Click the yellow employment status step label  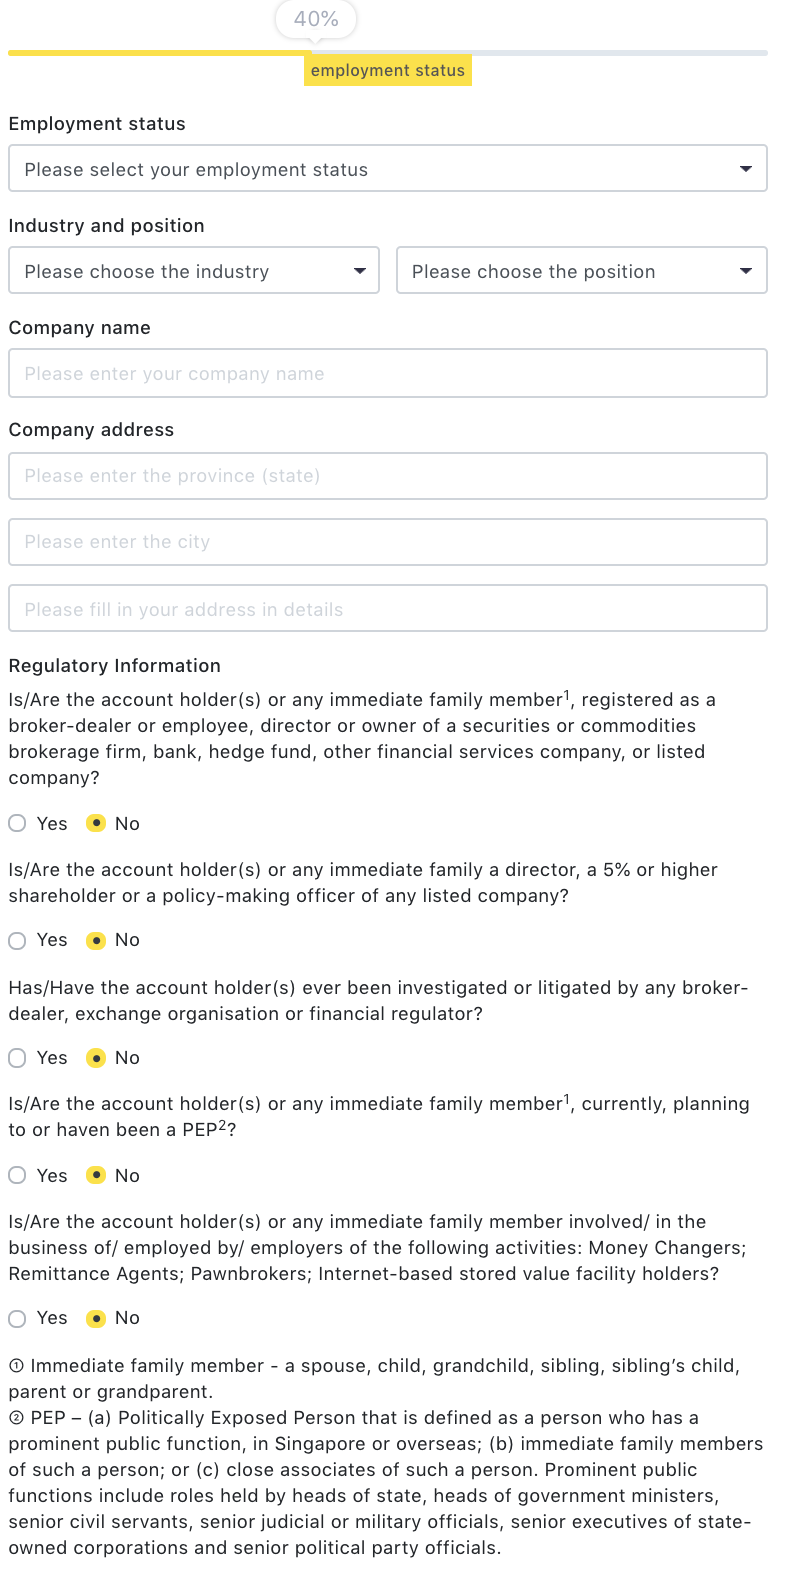pos(387,71)
